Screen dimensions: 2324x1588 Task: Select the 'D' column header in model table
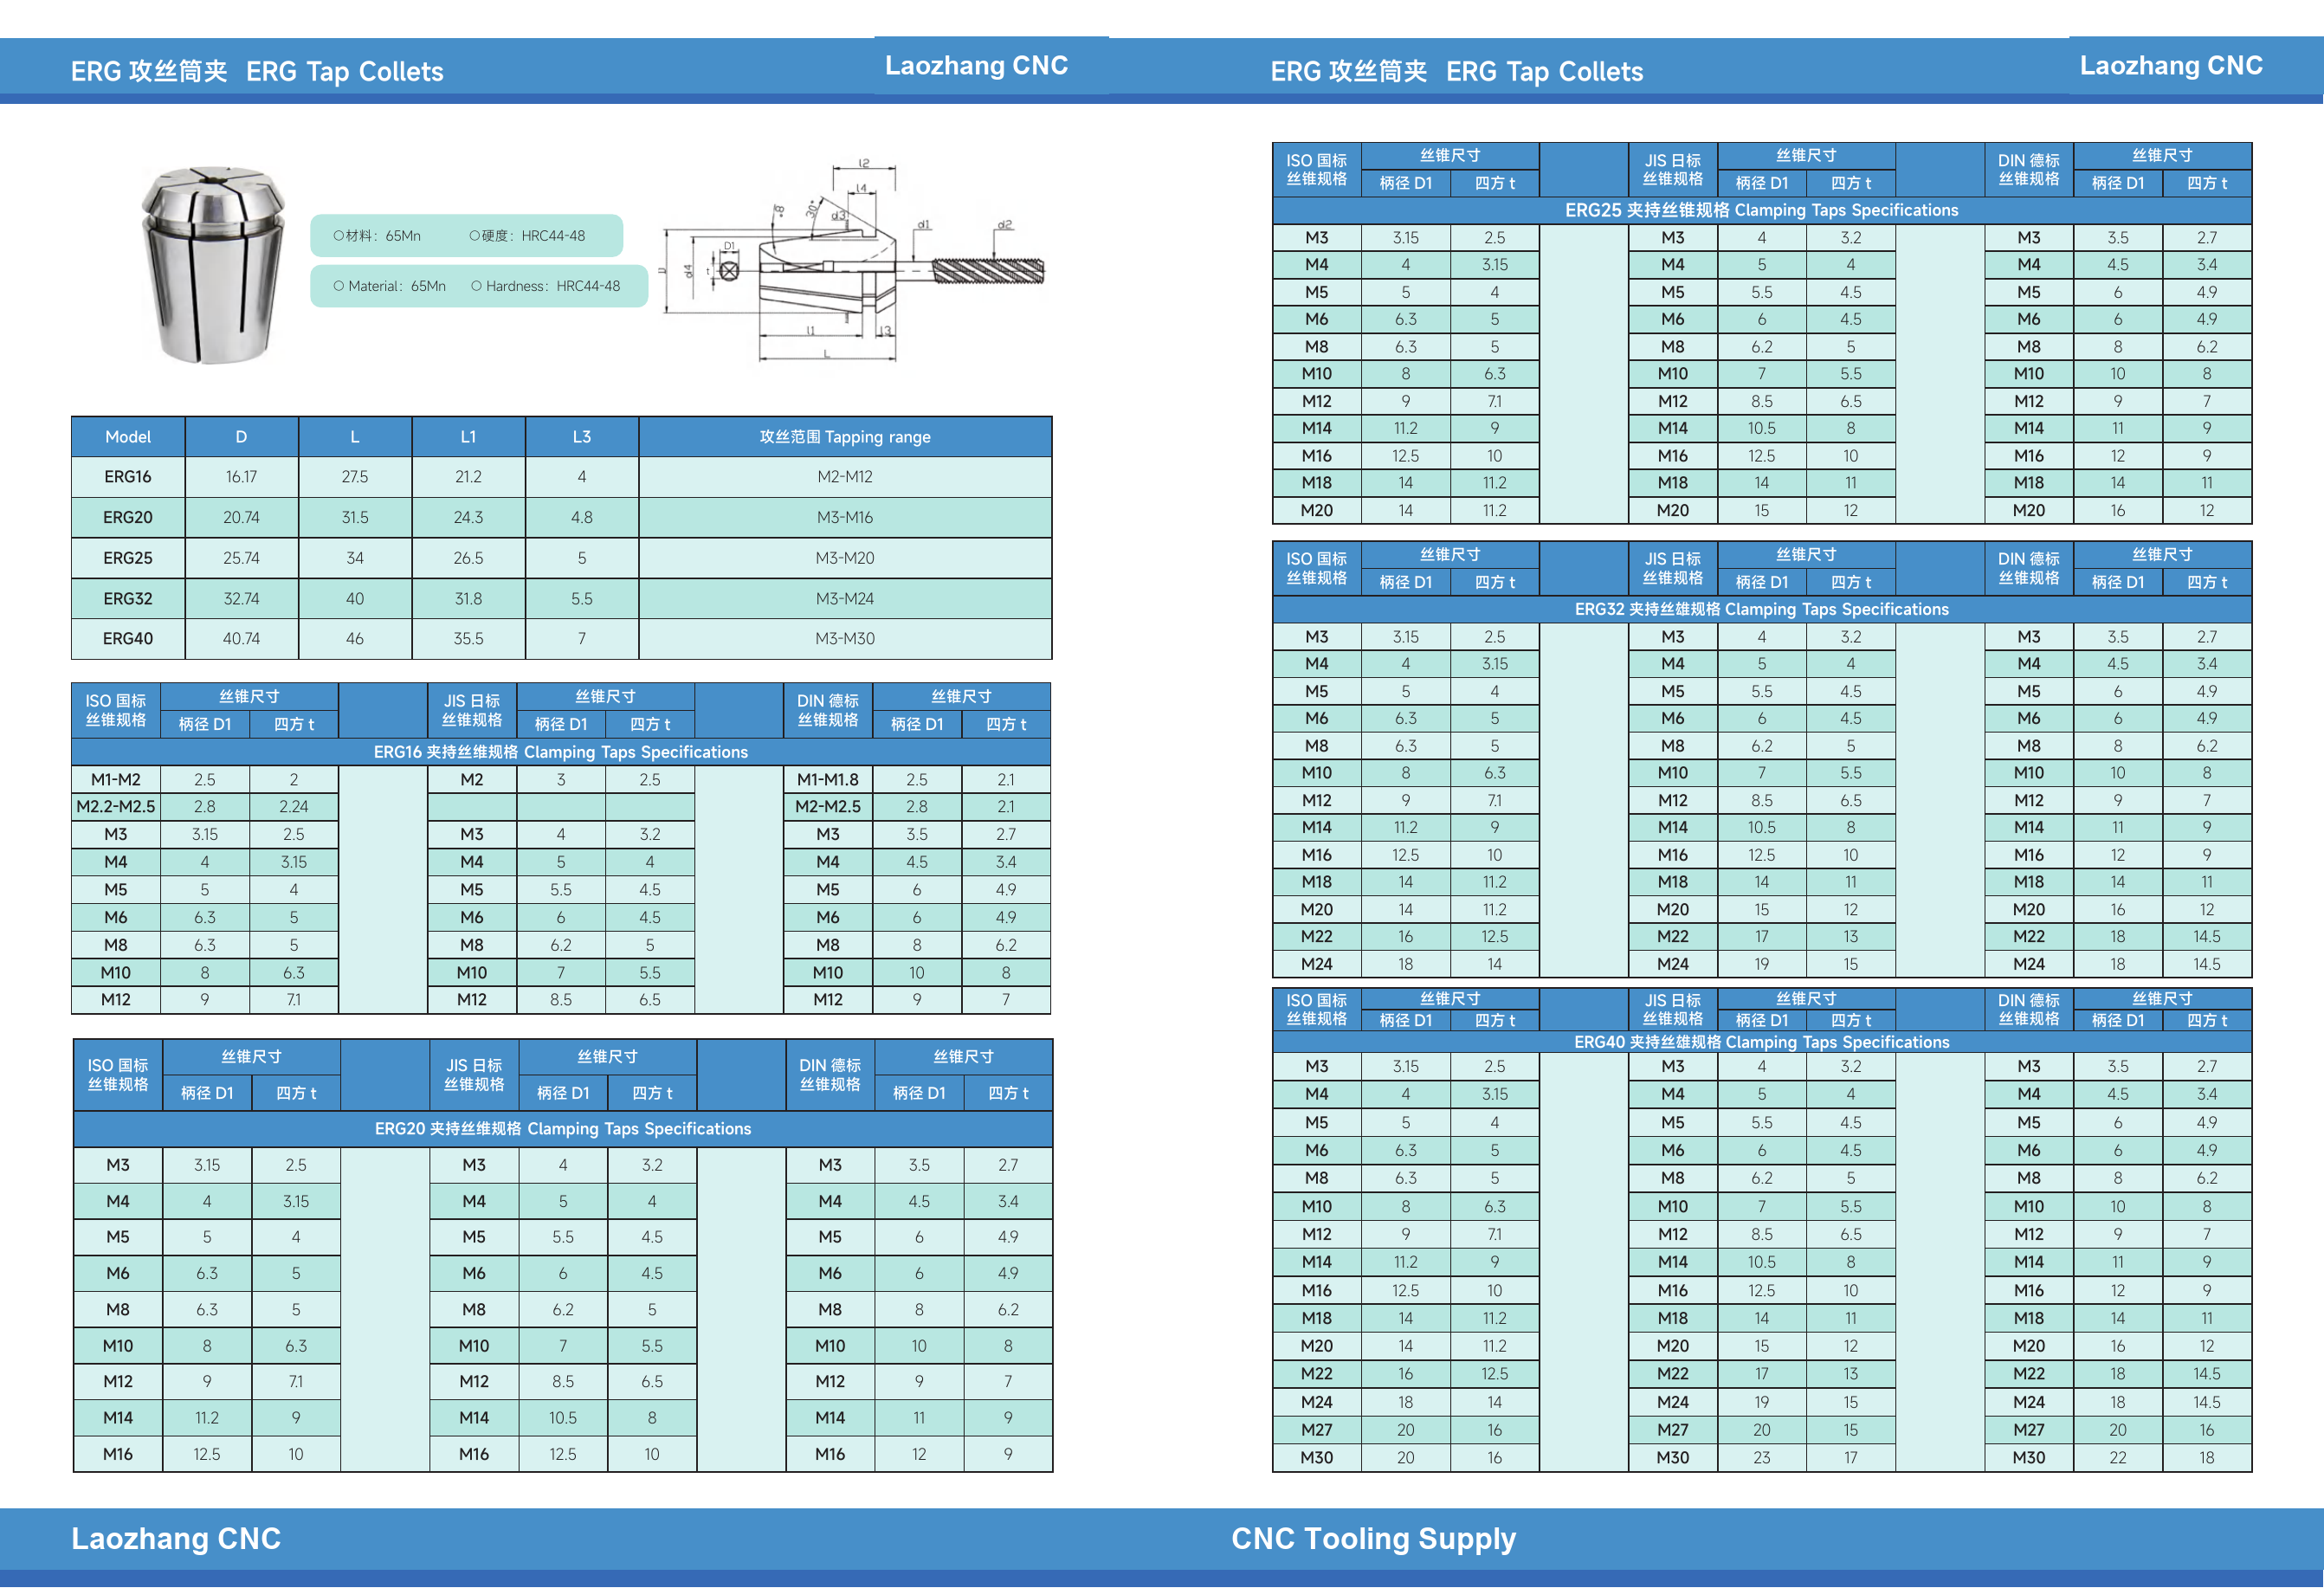[x=241, y=437]
